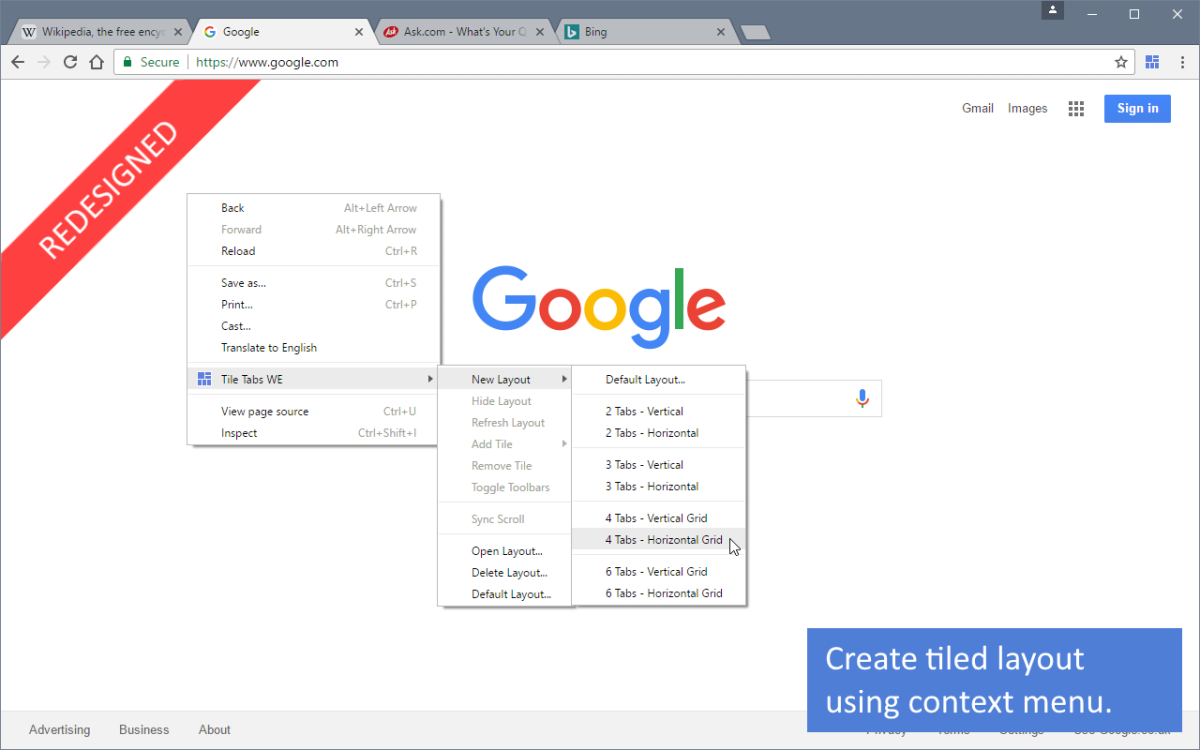Choose View page source in context menu

click(265, 411)
